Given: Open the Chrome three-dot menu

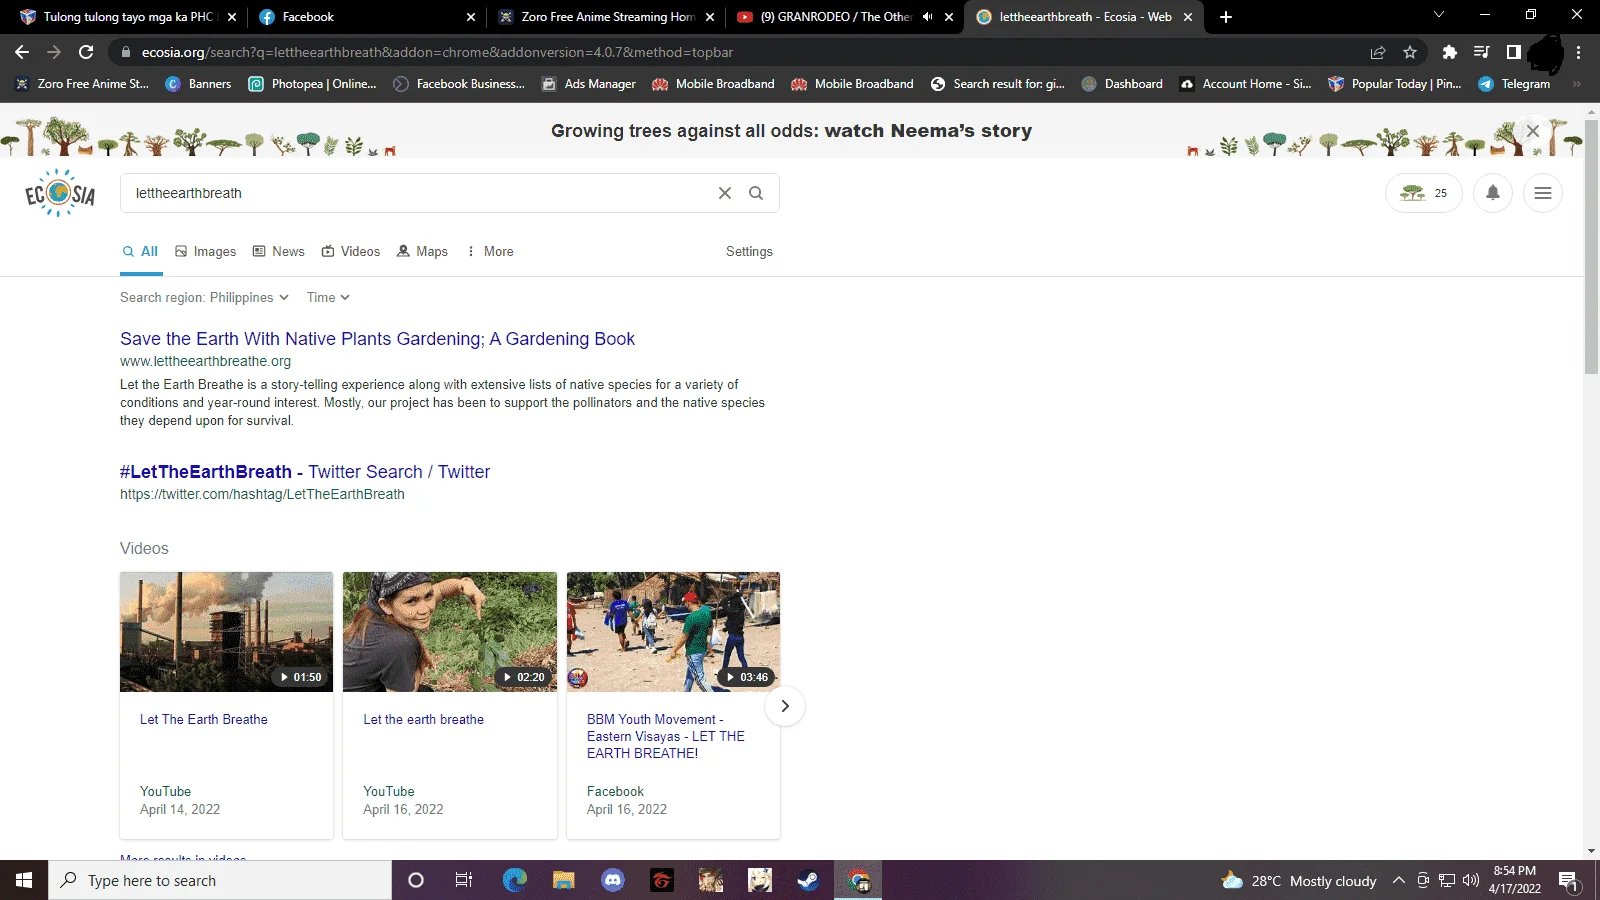Looking at the screenshot, I should click(x=1579, y=52).
